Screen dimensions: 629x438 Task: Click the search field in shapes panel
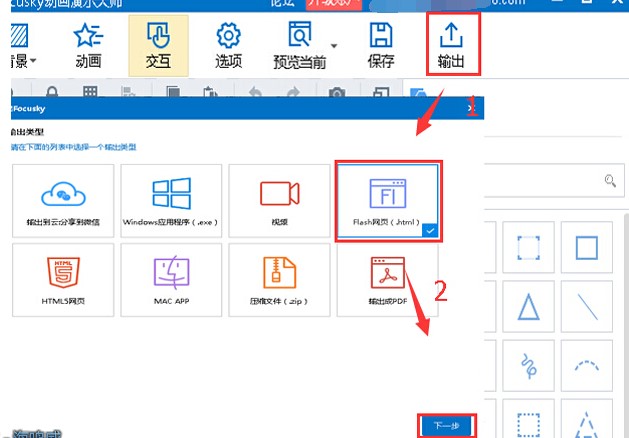click(554, 180)
